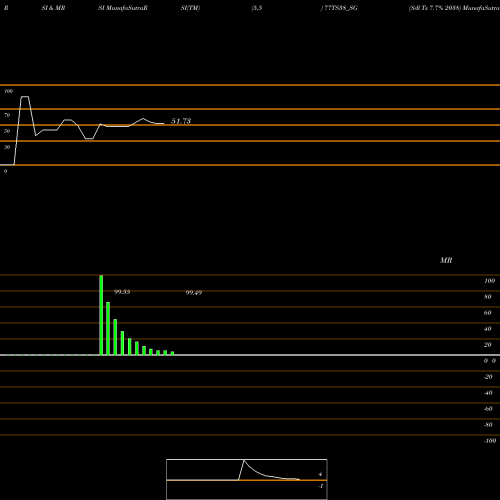Image resolution: width=500 pixels, height=500 pixels.
Task: Click the 'MR' panel label
Action: point(446,260)
